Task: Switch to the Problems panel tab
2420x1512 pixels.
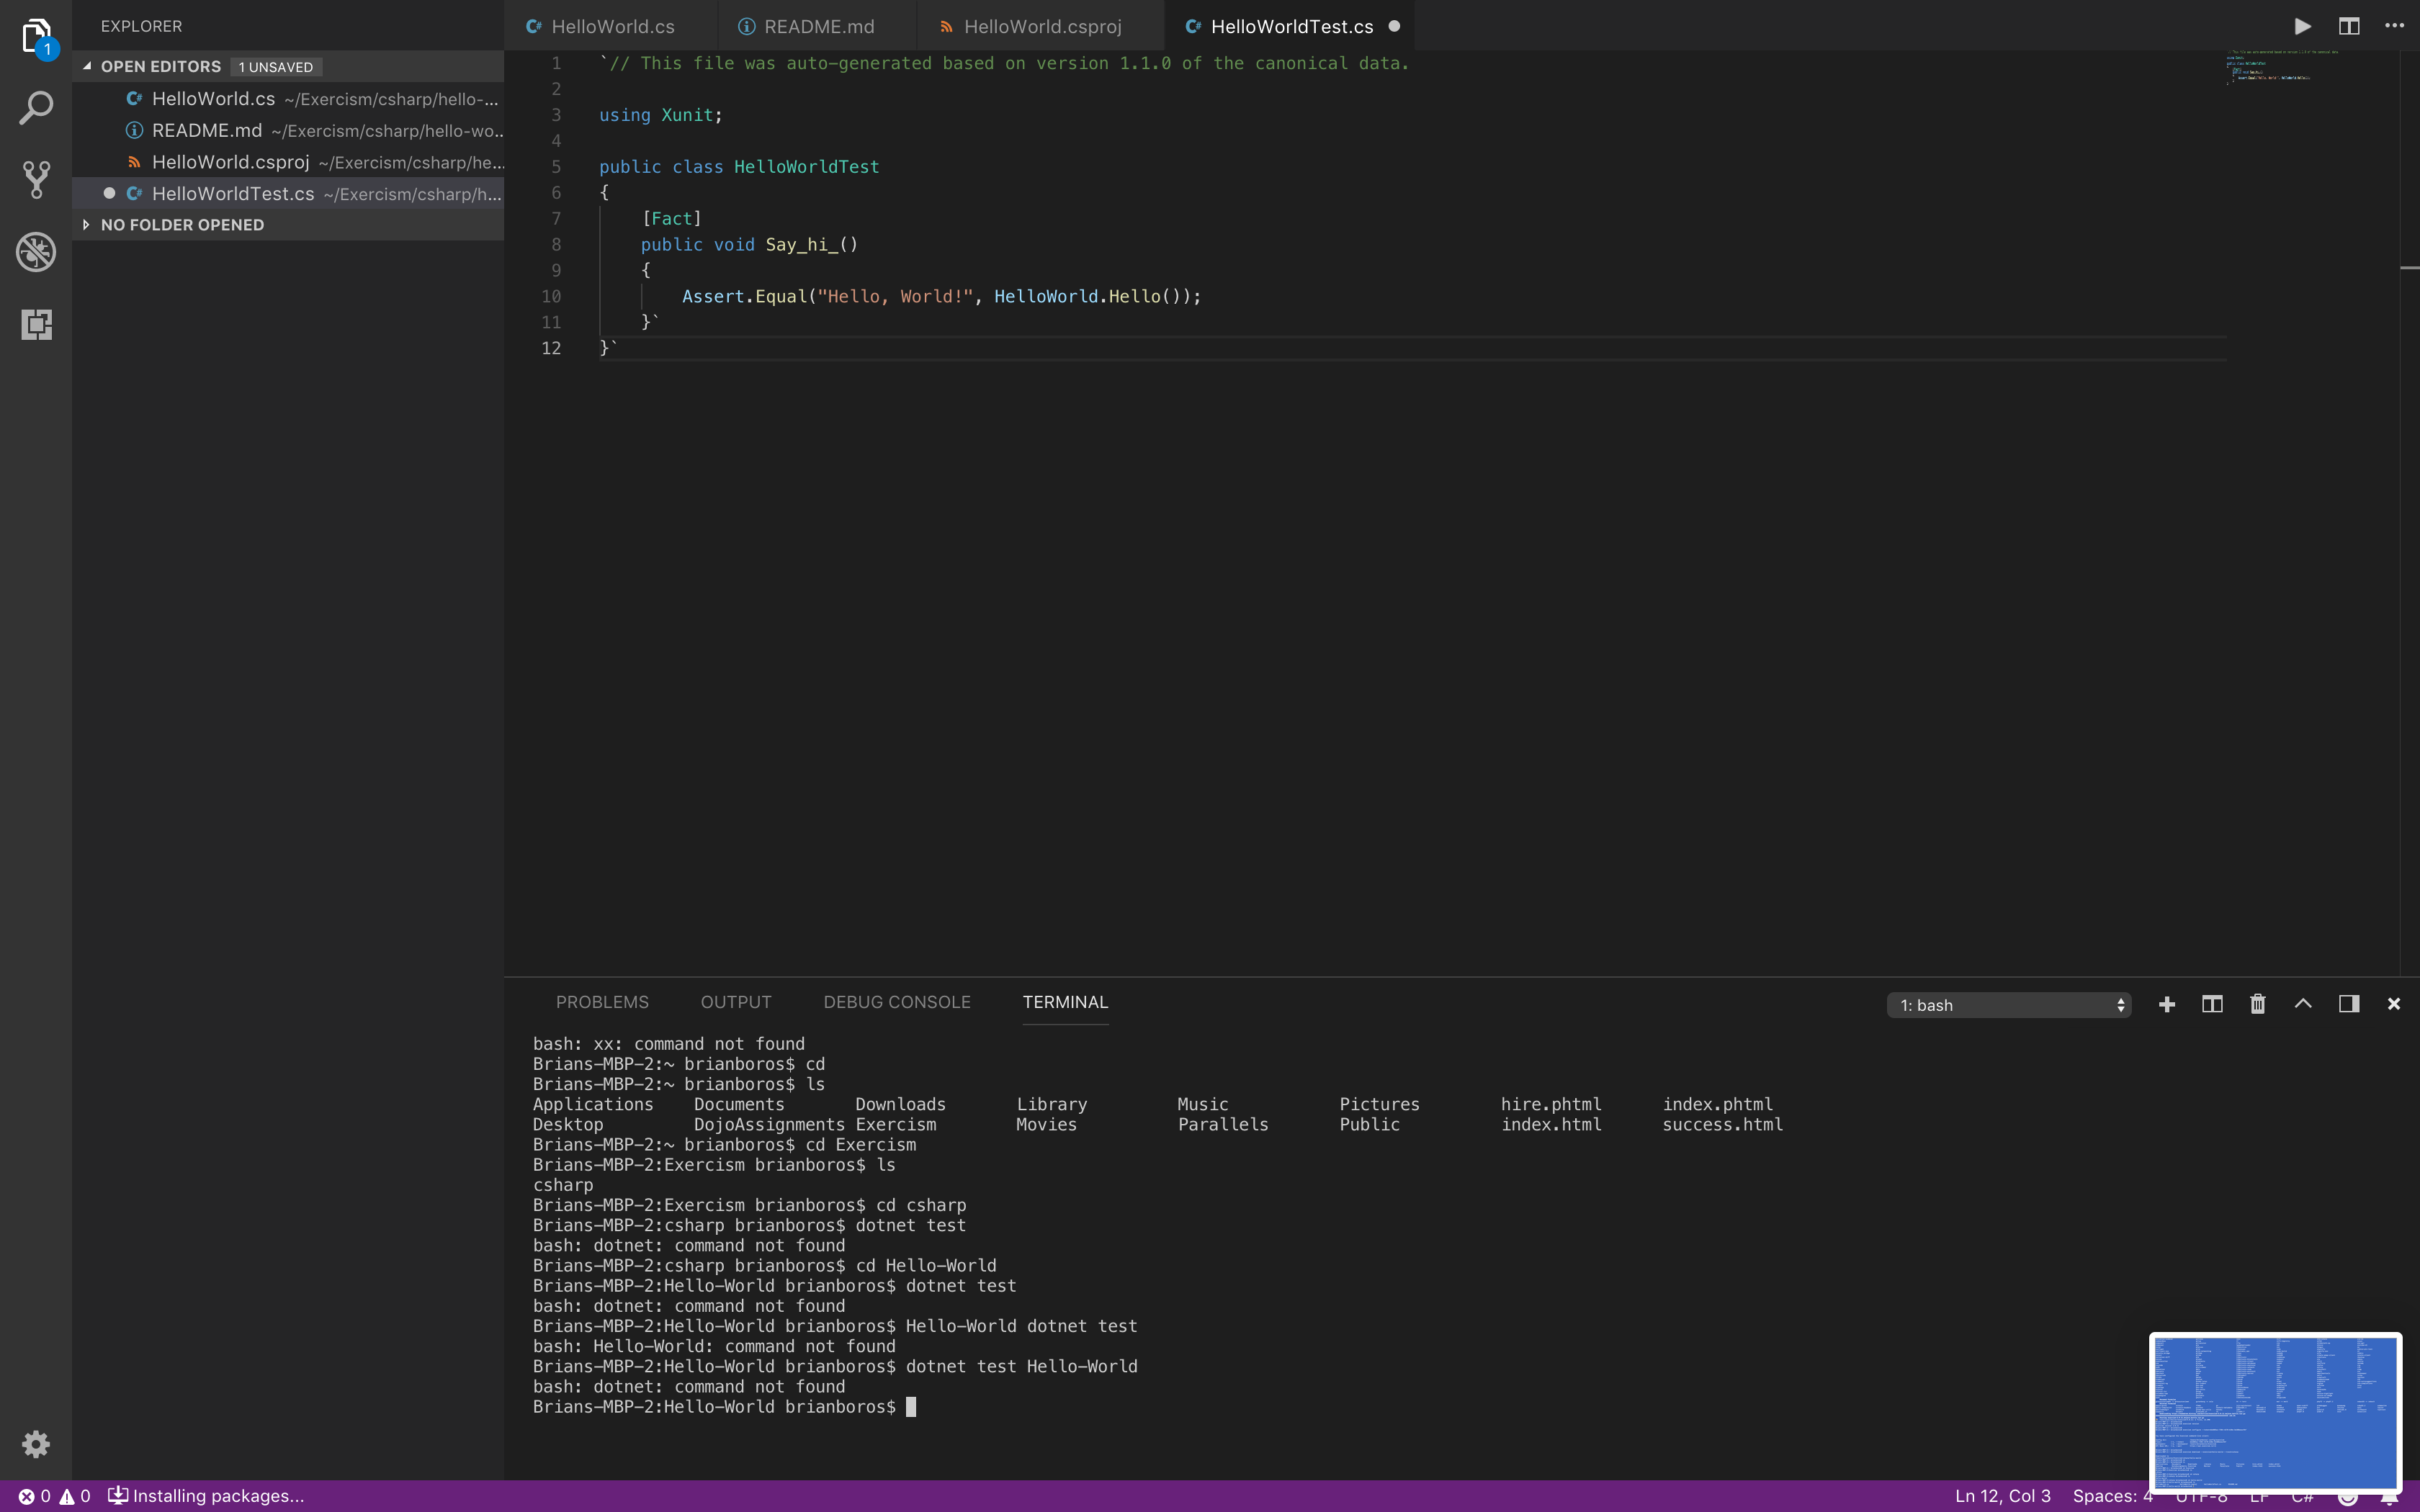Action: point(602,1002)
